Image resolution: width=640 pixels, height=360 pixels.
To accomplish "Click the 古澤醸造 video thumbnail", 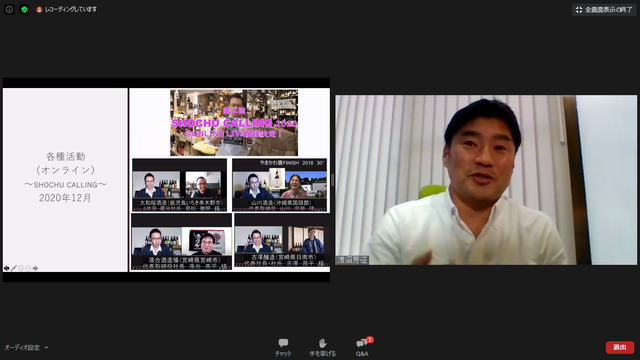I will tap(282, 241).
